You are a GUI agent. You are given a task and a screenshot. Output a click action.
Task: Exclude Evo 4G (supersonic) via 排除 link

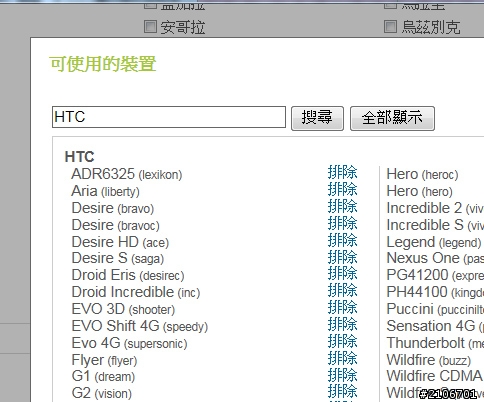(x=342, y=341)
